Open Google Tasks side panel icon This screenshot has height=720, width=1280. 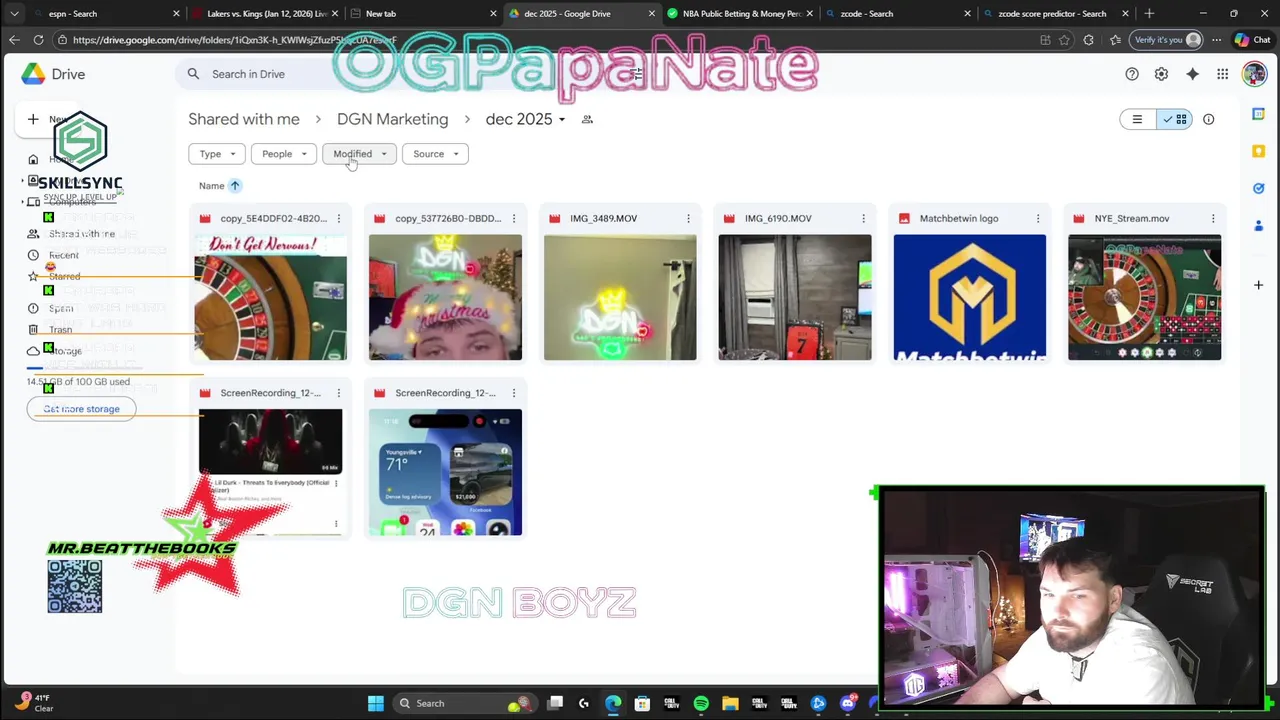pos(1259,188)
